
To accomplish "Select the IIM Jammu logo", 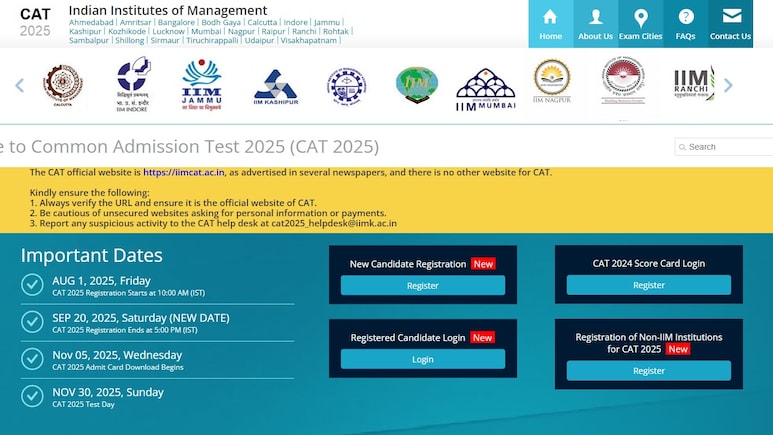I will (202, 85).
